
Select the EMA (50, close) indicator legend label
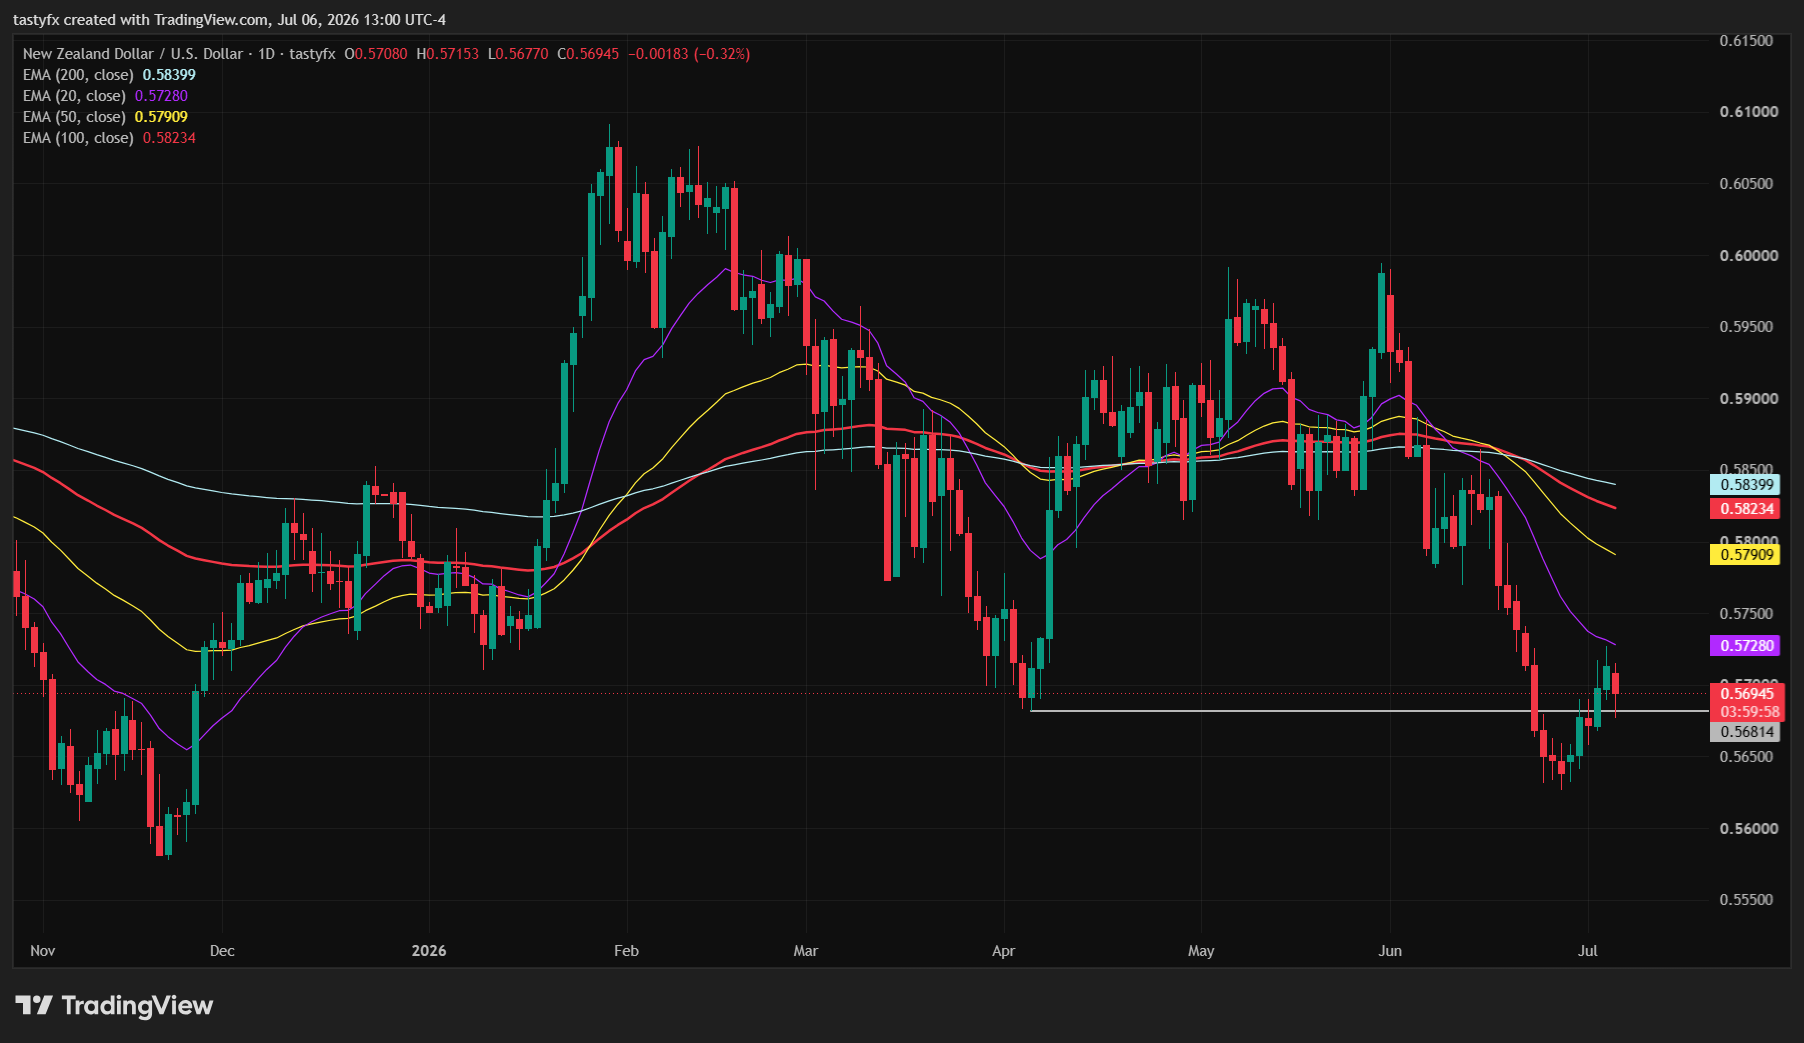pyautogui.click(x=74, y=117)
